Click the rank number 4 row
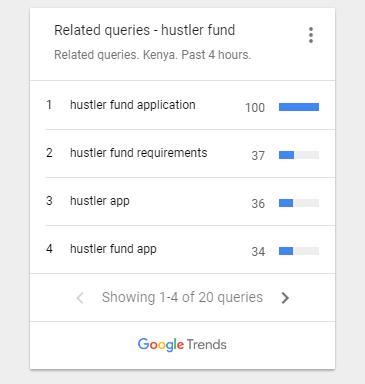This screenshot has height=384, width=365. 182,250
